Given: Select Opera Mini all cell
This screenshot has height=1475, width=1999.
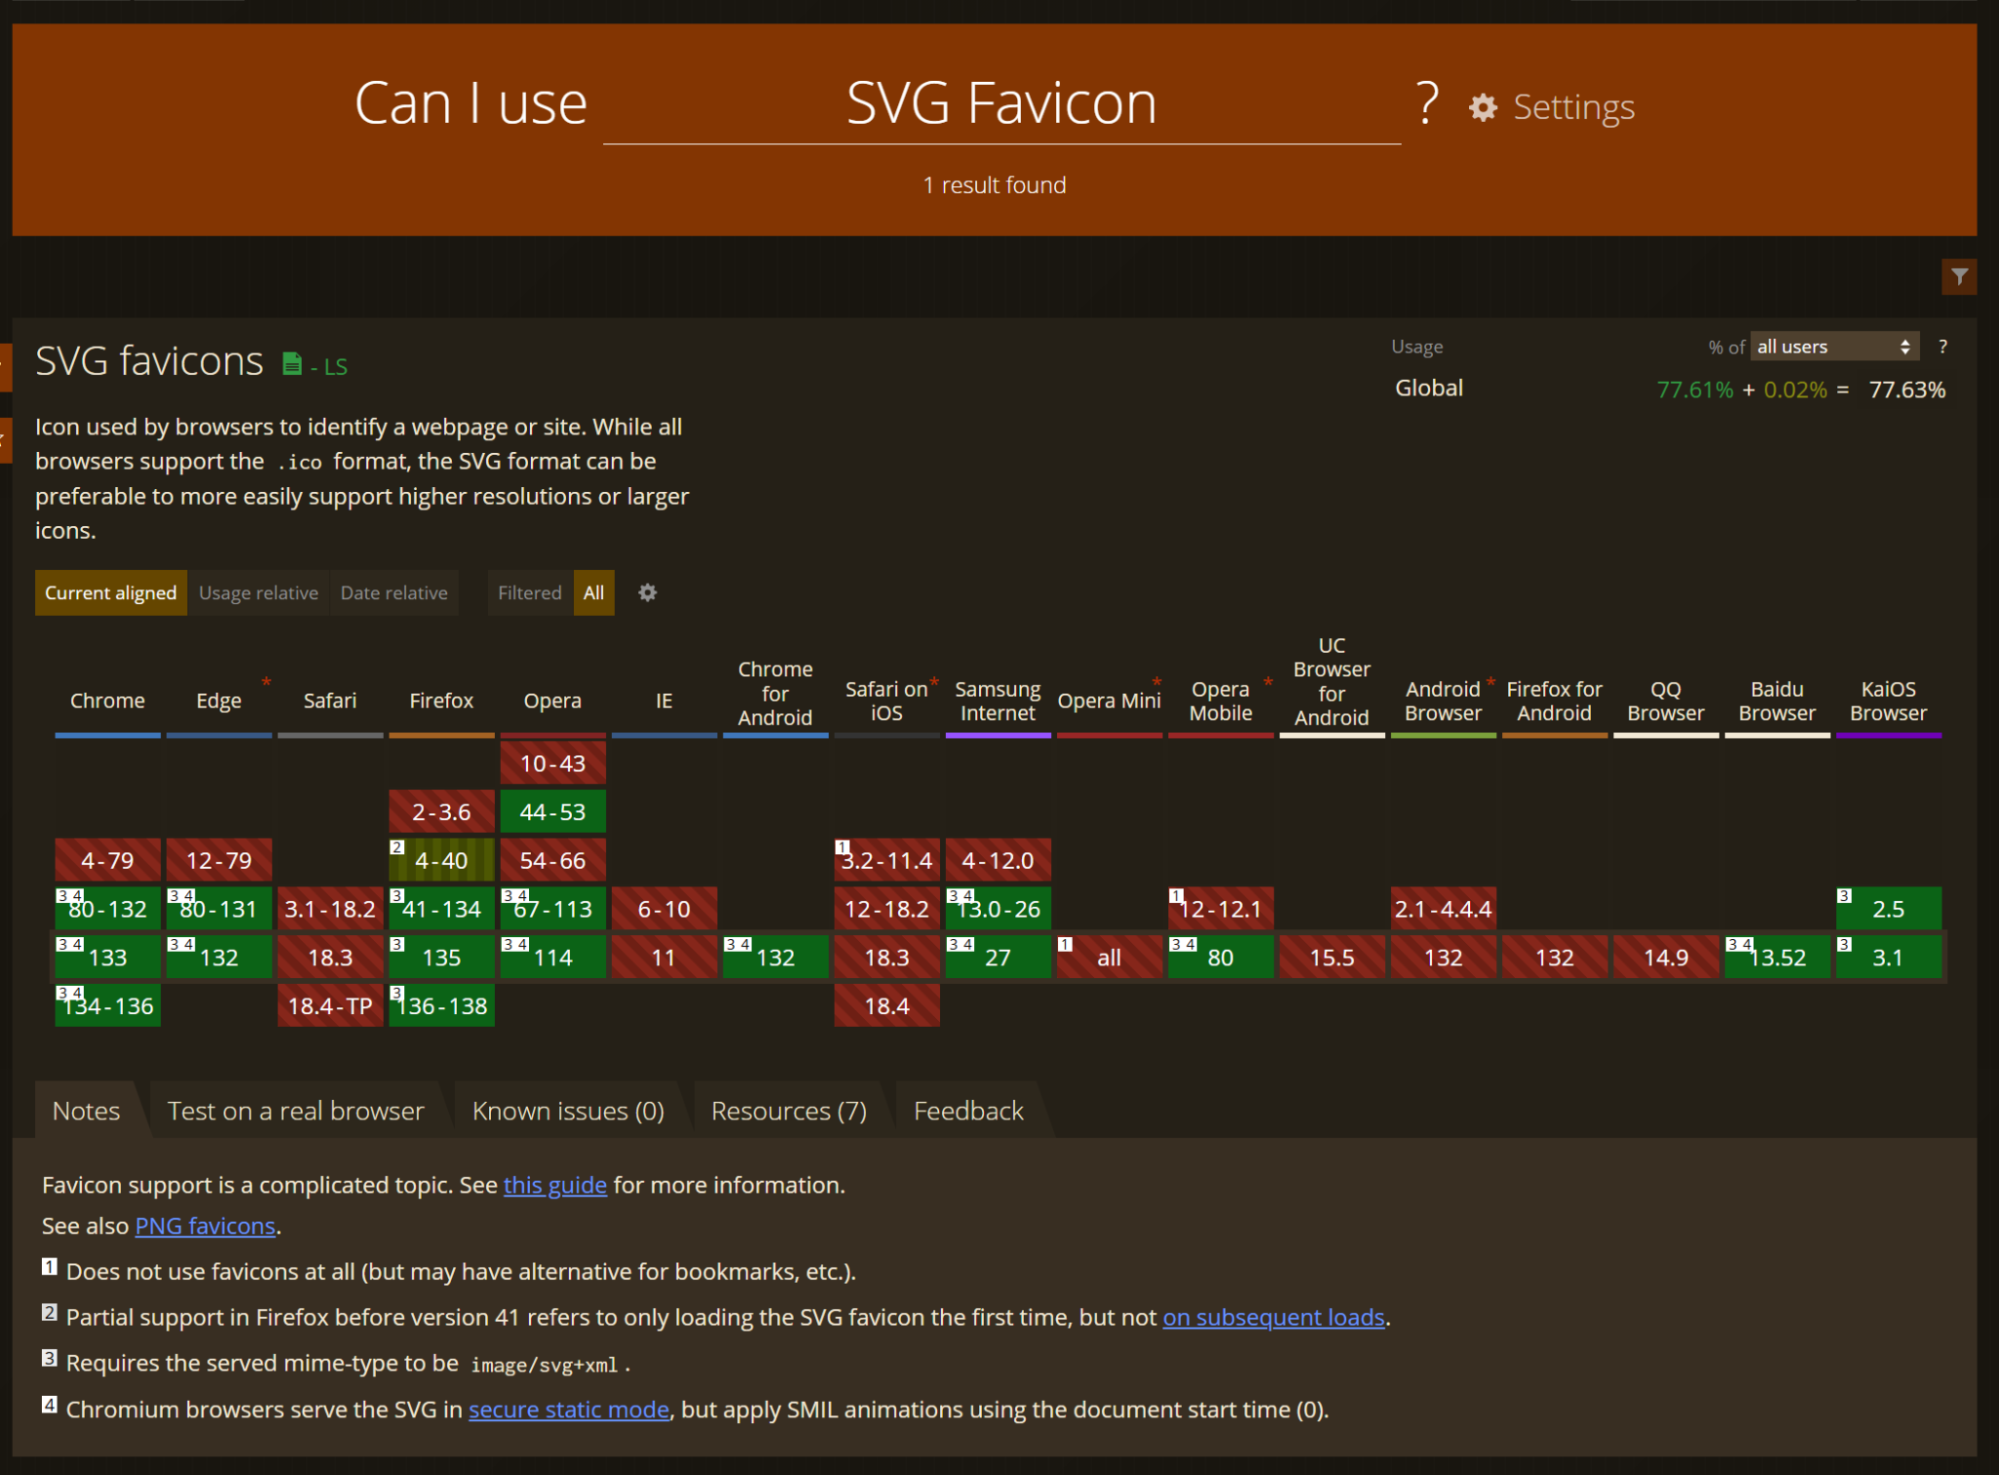Looking at the screenshot, I should (1109, 958).
